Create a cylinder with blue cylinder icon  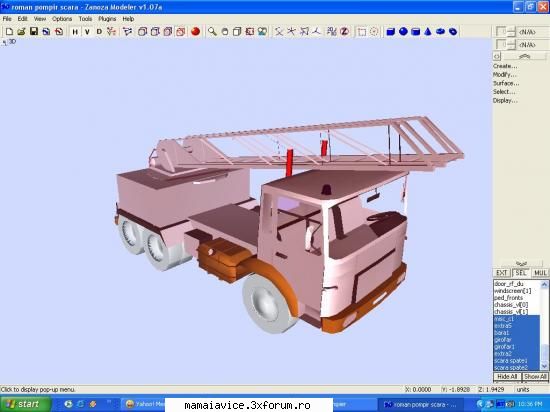click(416, 32)
